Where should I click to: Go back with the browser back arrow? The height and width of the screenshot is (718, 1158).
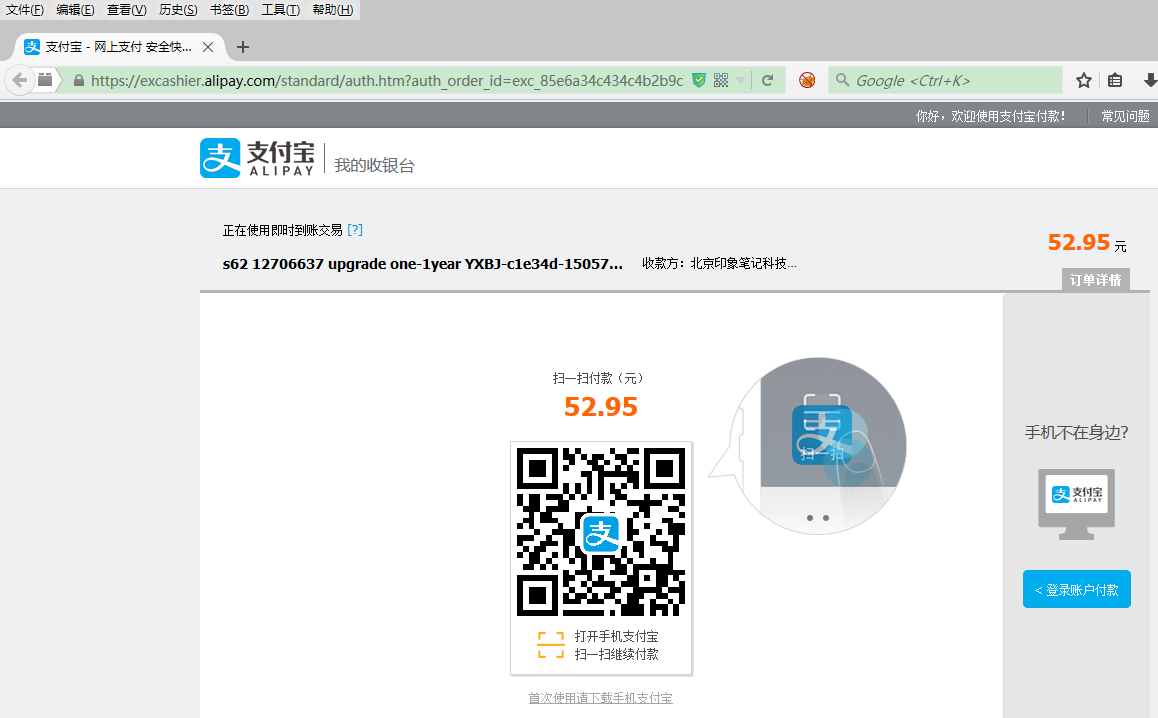click(20, 81)
